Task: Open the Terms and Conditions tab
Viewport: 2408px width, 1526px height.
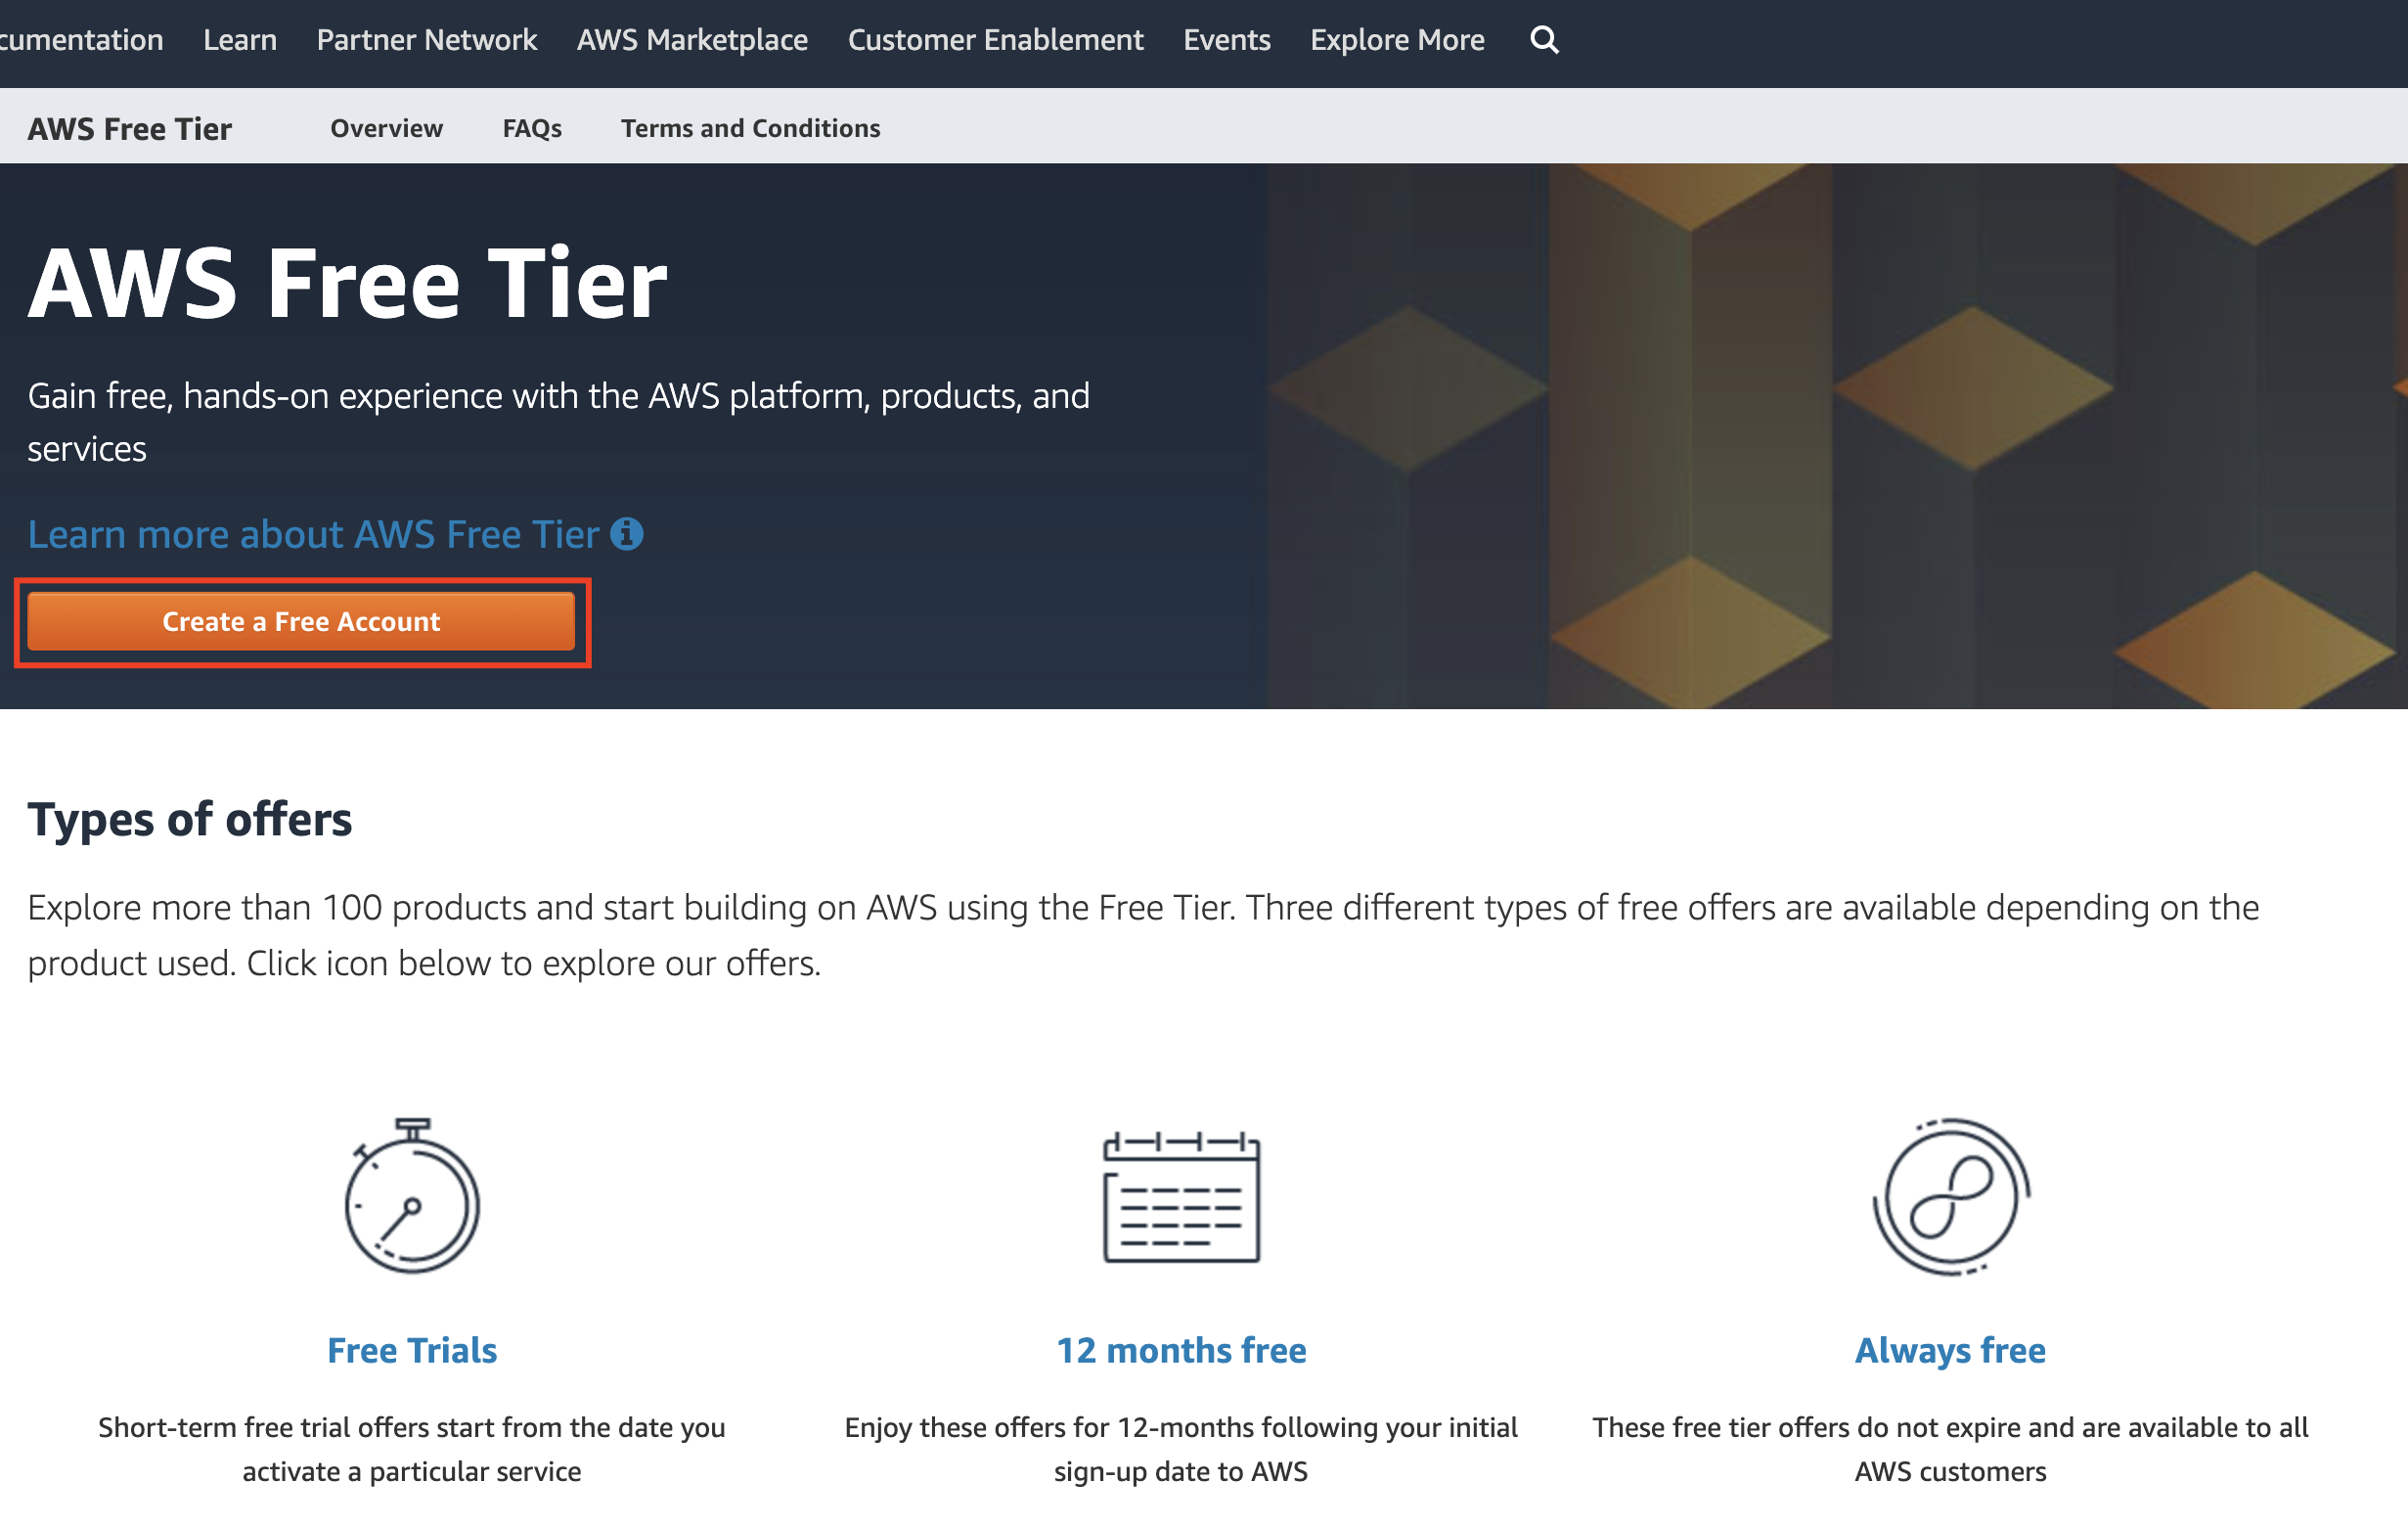Action: (x=750, y=128)
